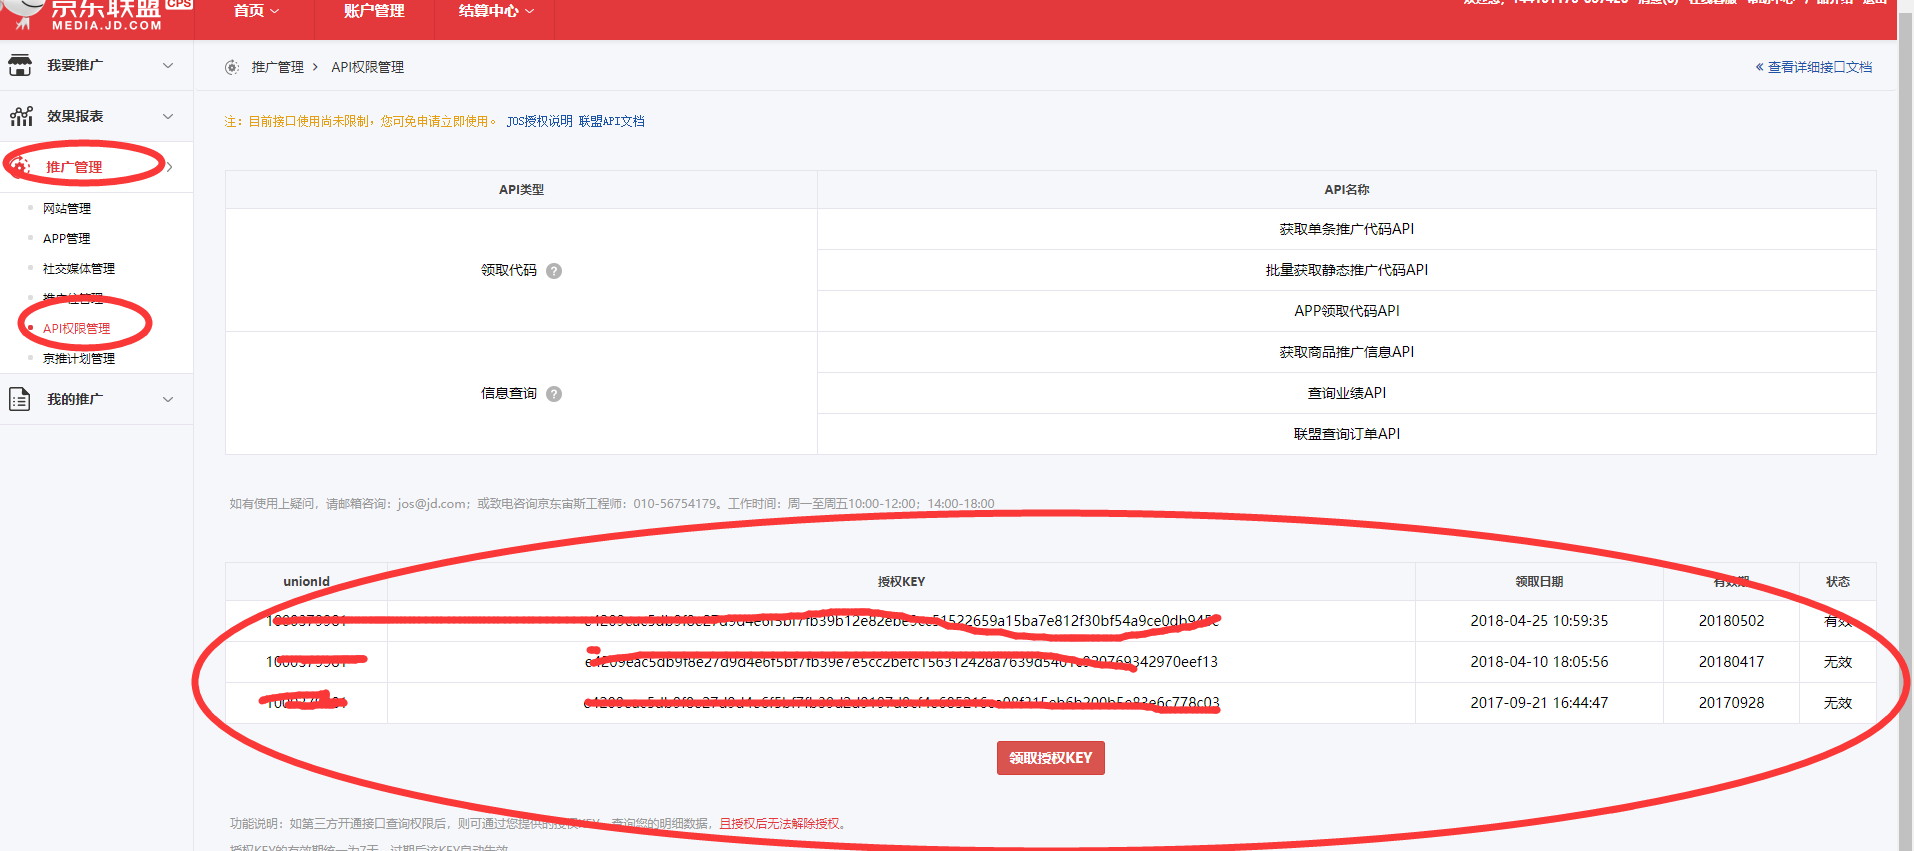Collapse the 推广管理 section arrow
Screen dimensions: 1914x851
point(170,167)
